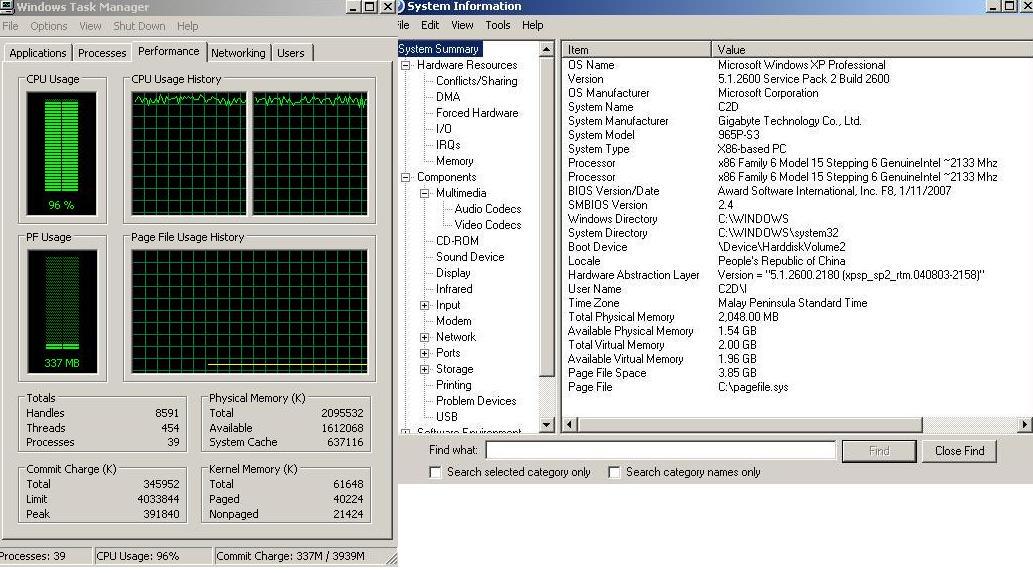Click the details pane horizontal scrollbar thumb
This screenshot has height=573, width=1033.
[x=750, y=425]
